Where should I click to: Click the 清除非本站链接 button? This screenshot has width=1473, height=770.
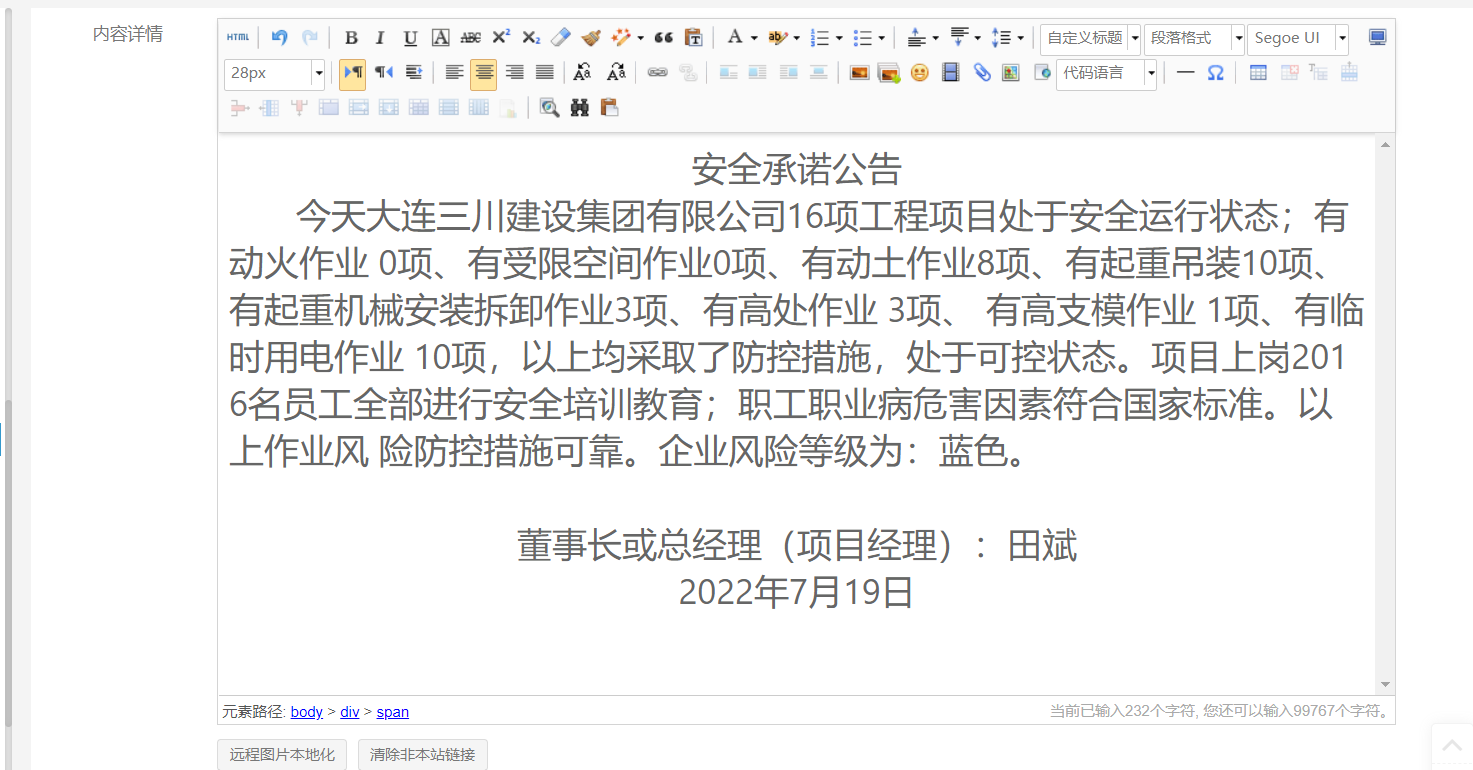pyautogui.click(x=423, y=755)
